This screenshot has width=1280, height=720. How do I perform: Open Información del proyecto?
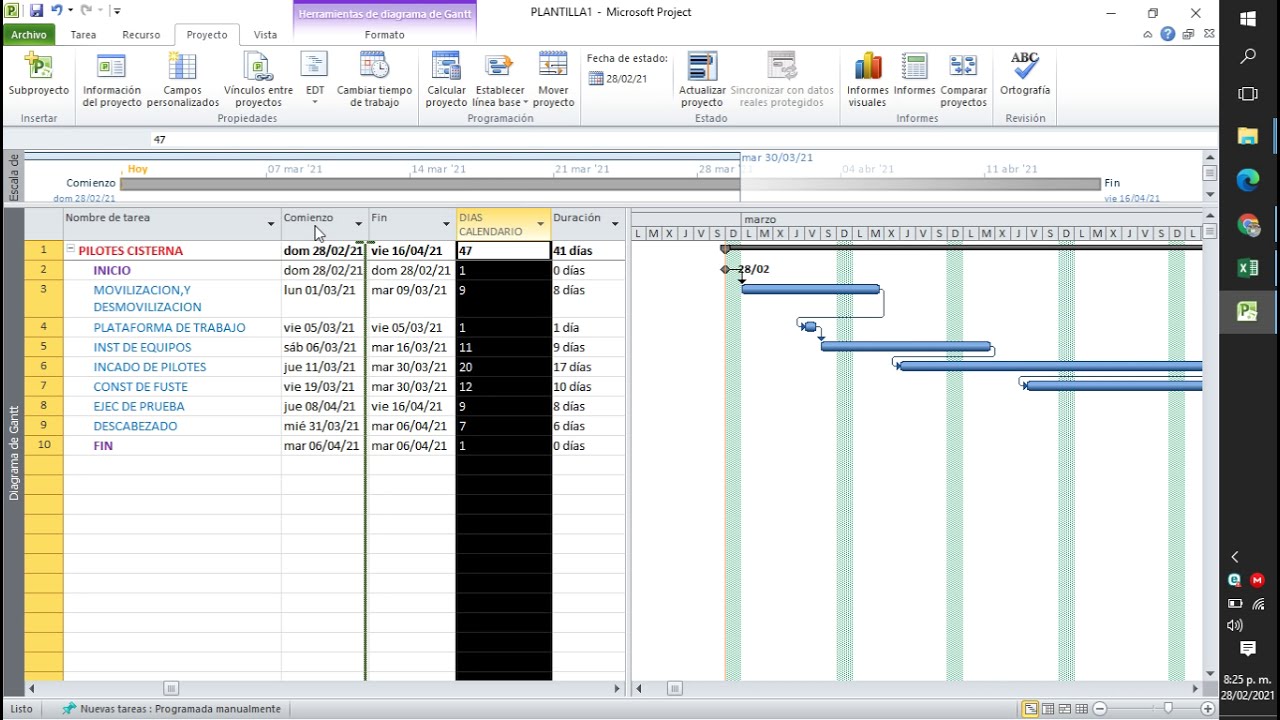[112, 78]
